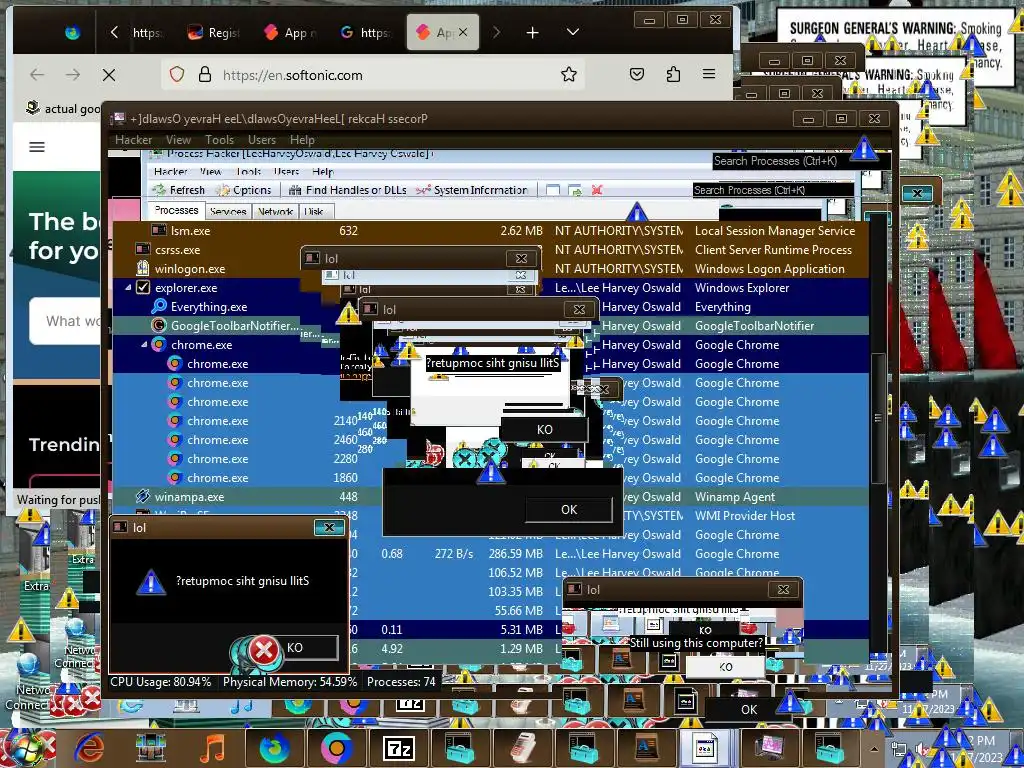Open System Information from toolbar
1024x768 pixels.
tap(472, 190)
